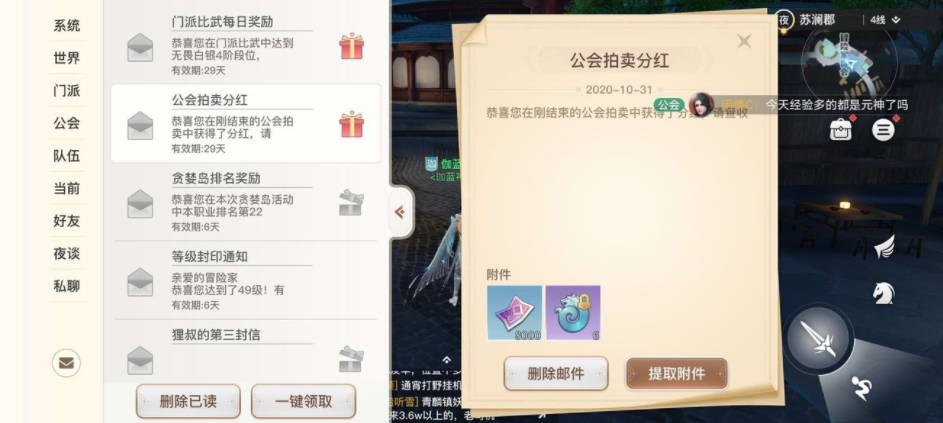Open the mail envelope icon in sidebar
The height and width of the screenshot is (423, 943).
[x=66, y=363]
